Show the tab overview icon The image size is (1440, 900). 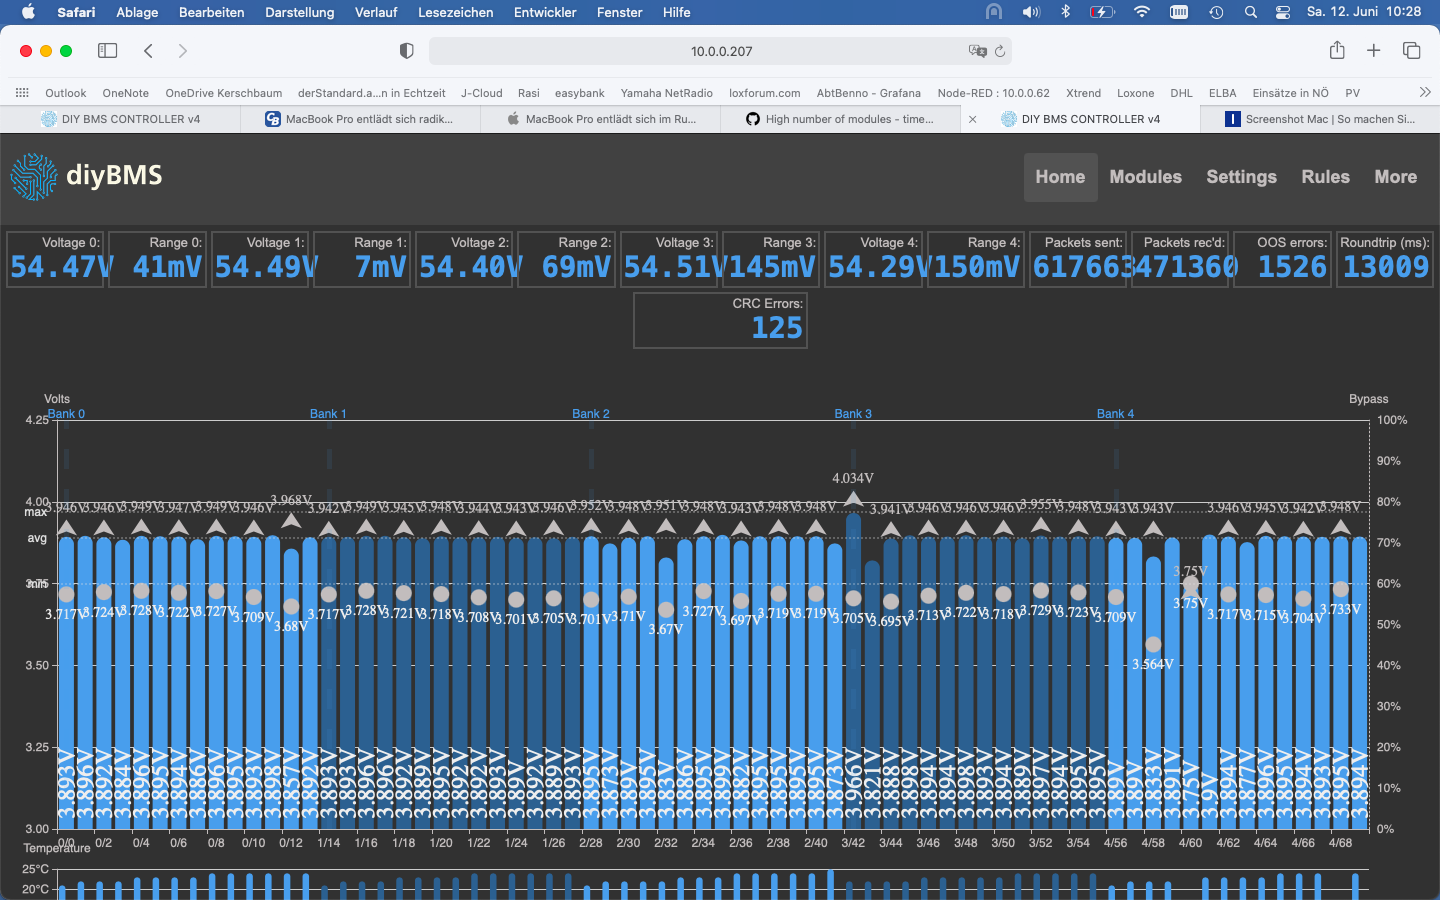coord(1412,50)
